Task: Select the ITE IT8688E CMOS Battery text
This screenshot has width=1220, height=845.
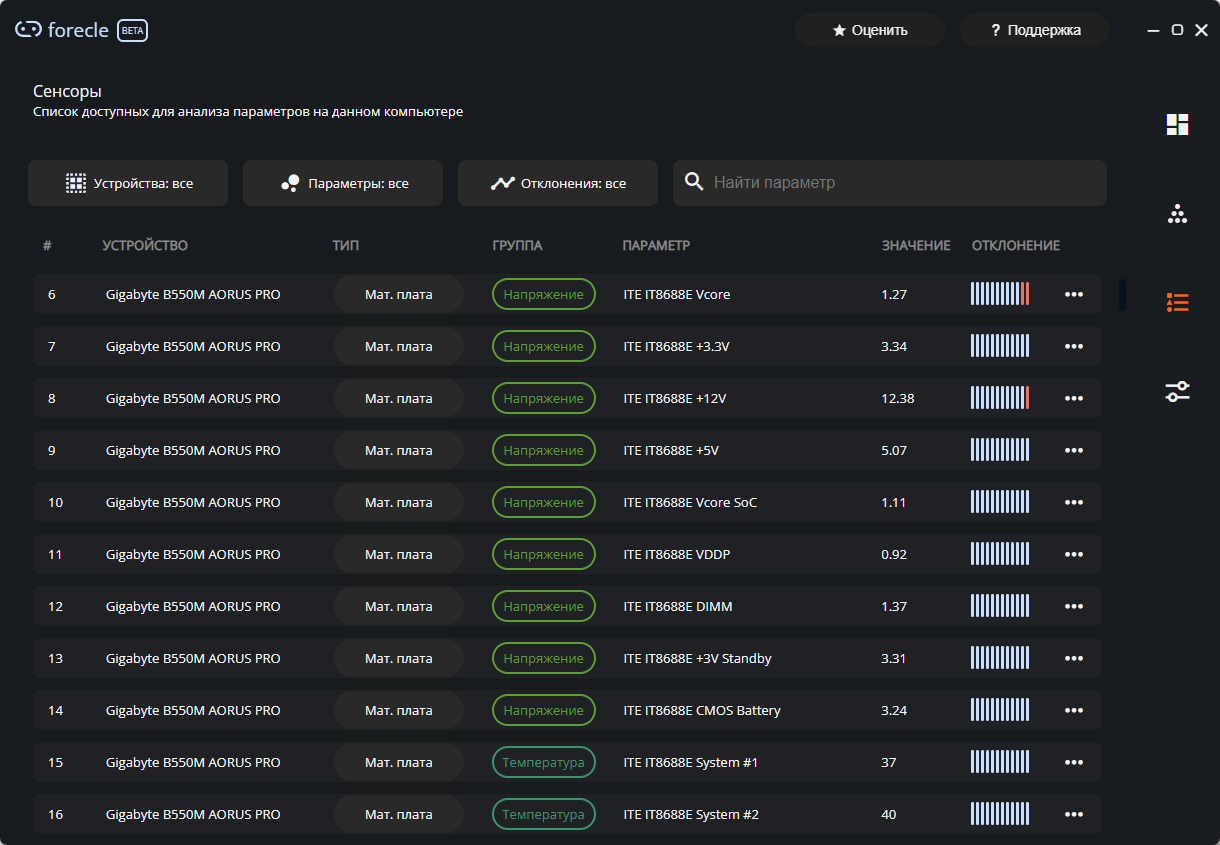Action: tap(702, 710)
